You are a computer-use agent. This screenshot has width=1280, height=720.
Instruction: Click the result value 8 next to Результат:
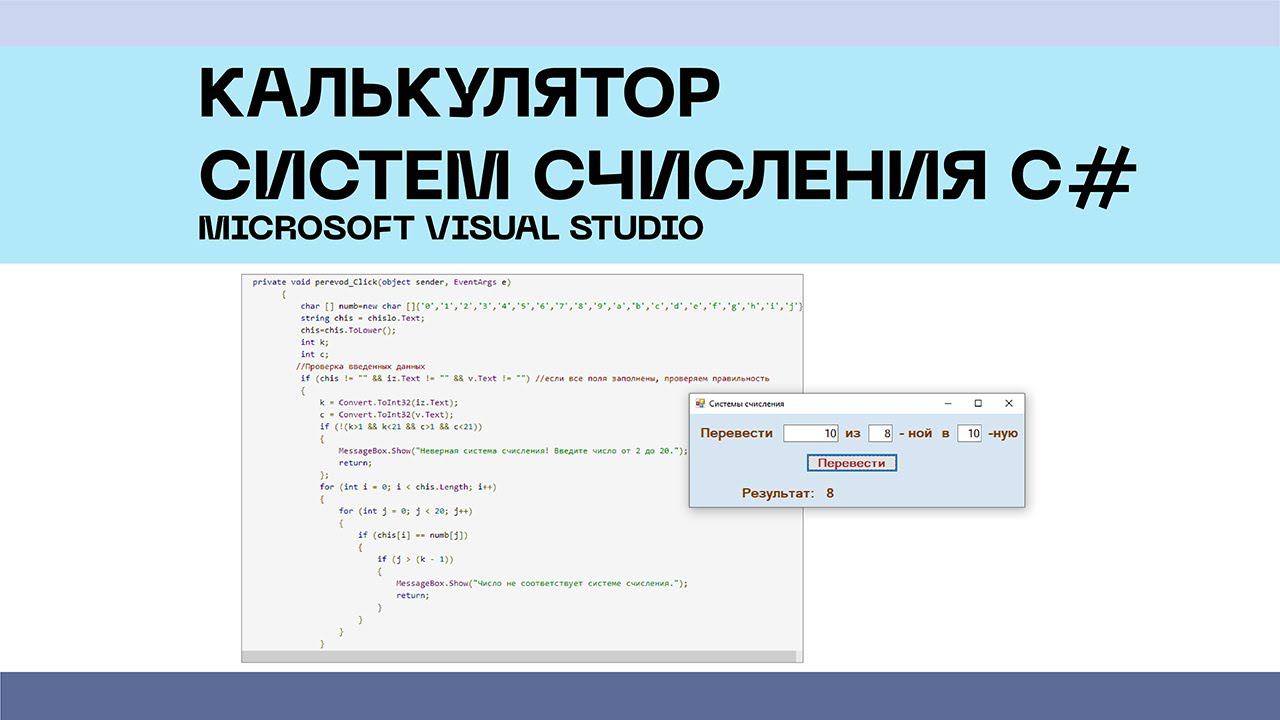coord(830,493)
